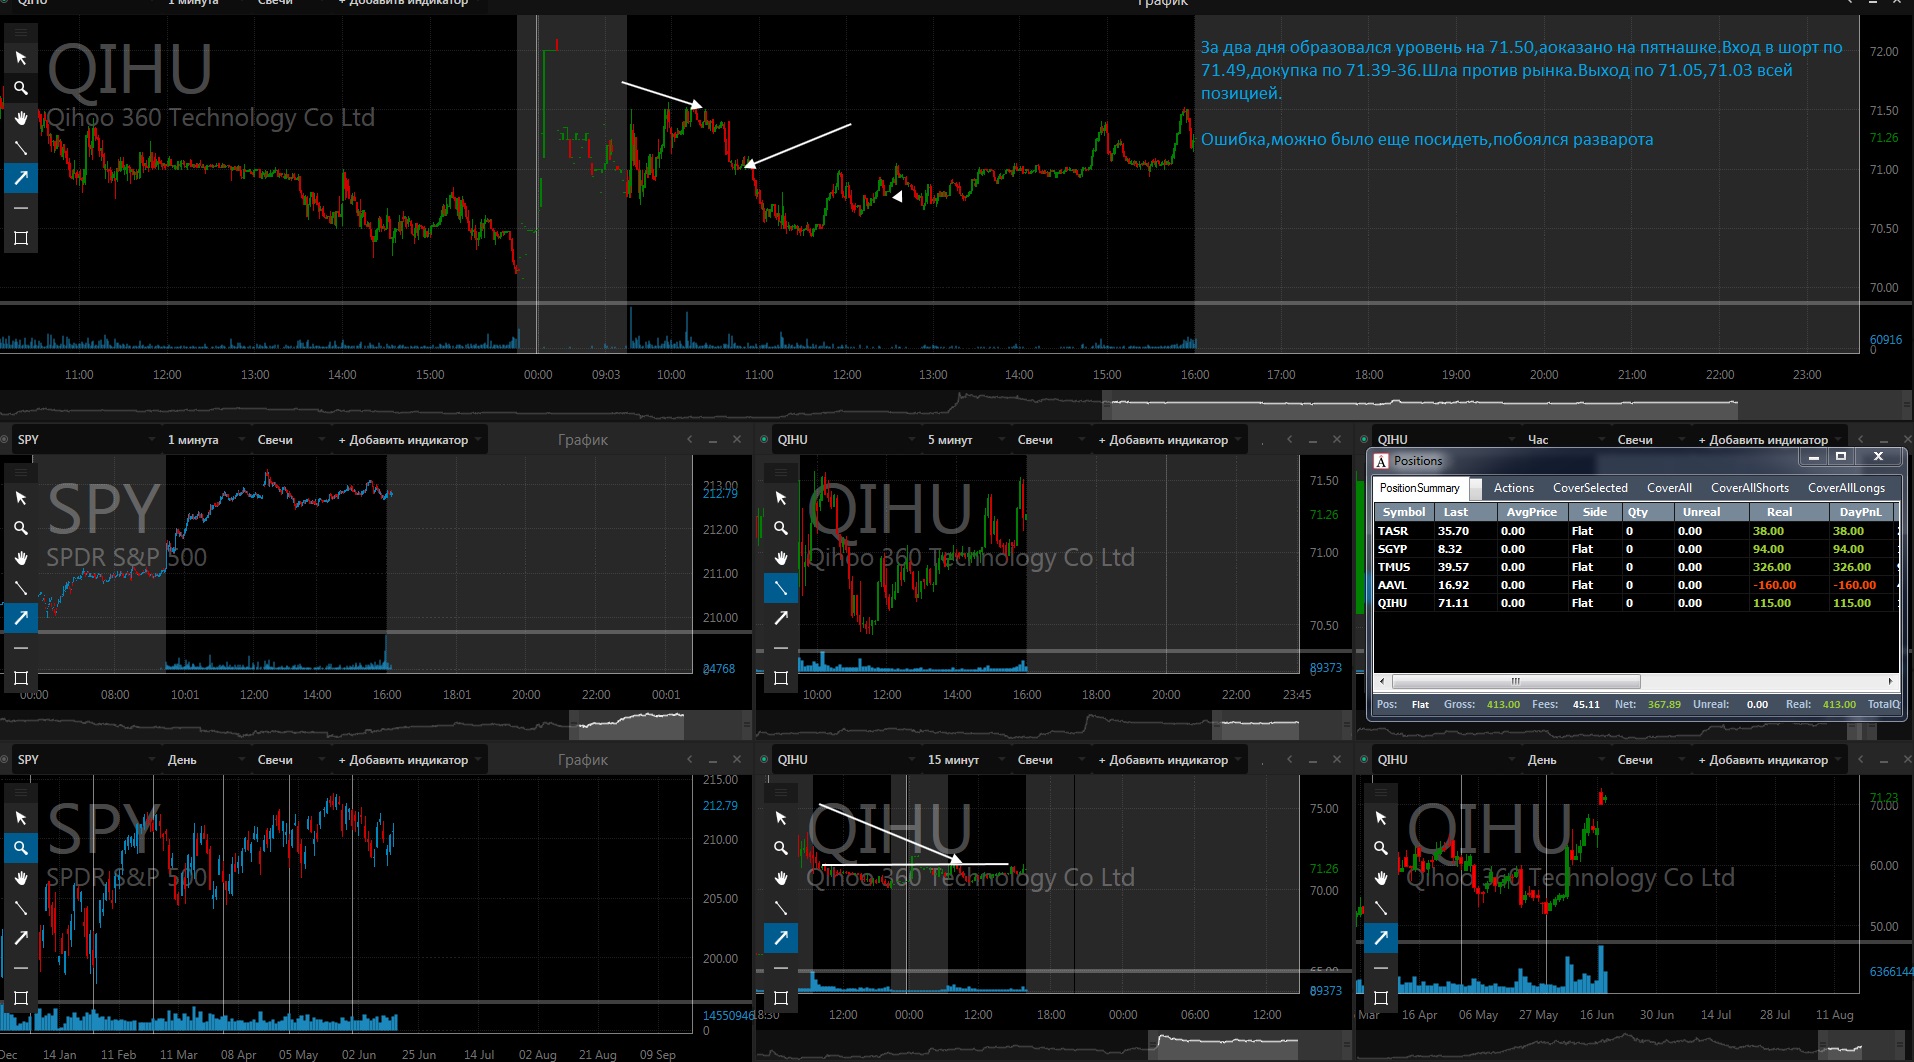1914x1062 pixels.
Task: Select the arrow tool in the QIHU 15 минут chart
Action: click(781, 938)
